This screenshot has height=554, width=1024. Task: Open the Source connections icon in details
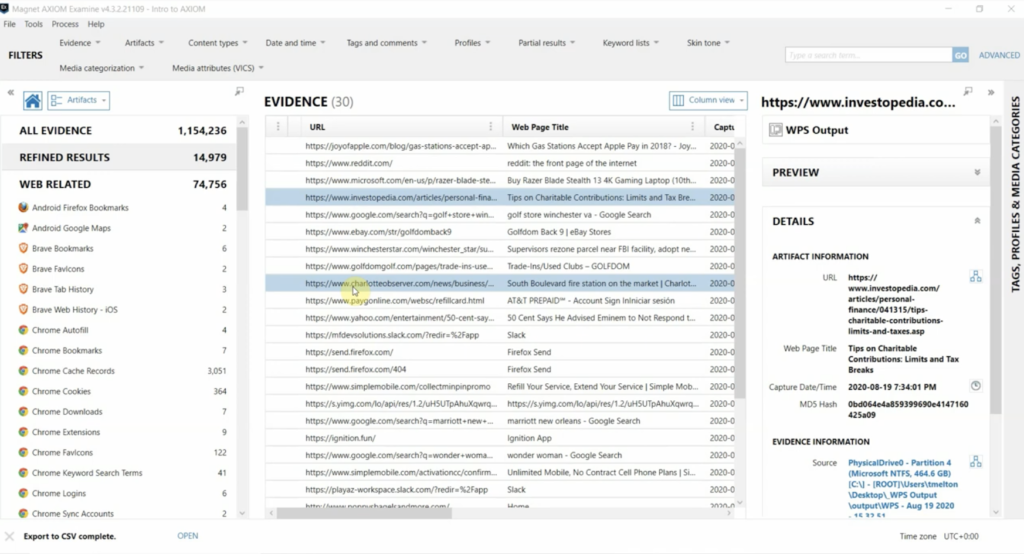click(976, 461)
